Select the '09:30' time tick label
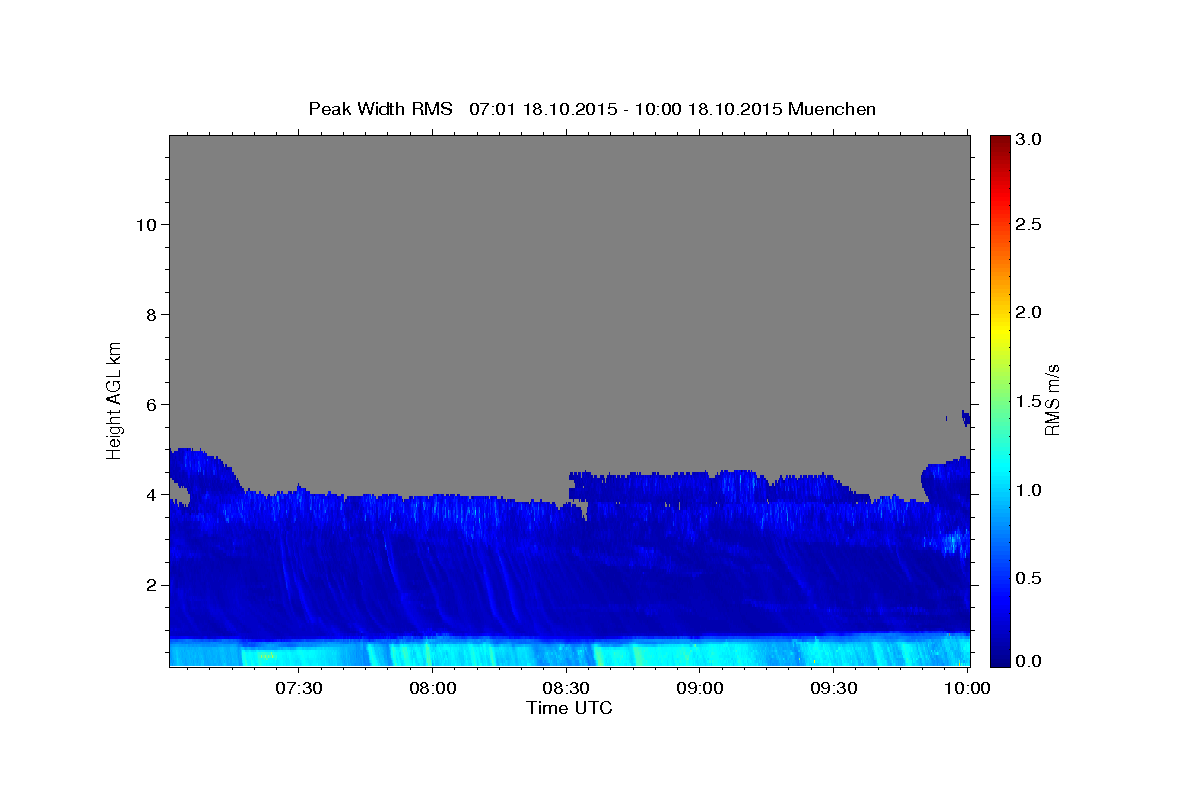This screenshot has height=800, width=1200. point(833,689)
